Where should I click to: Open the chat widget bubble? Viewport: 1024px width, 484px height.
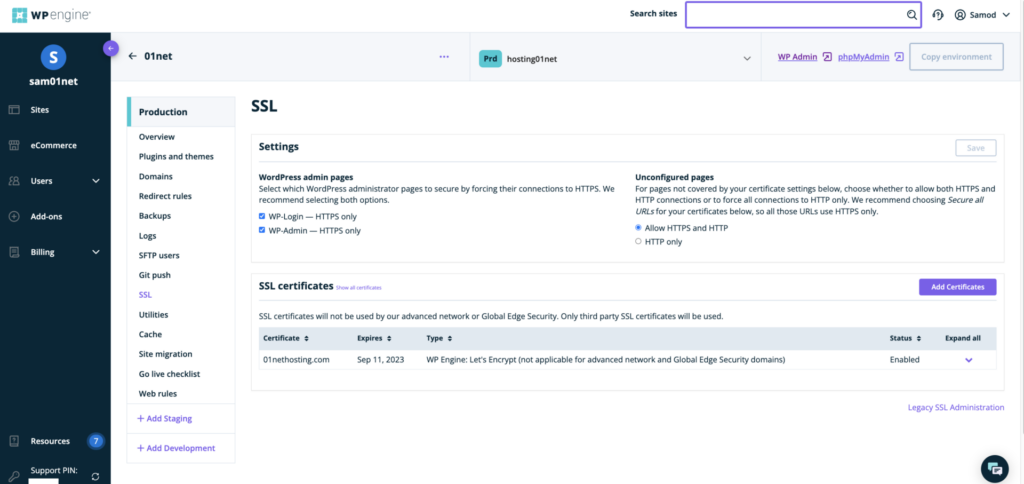click(995, 468)
